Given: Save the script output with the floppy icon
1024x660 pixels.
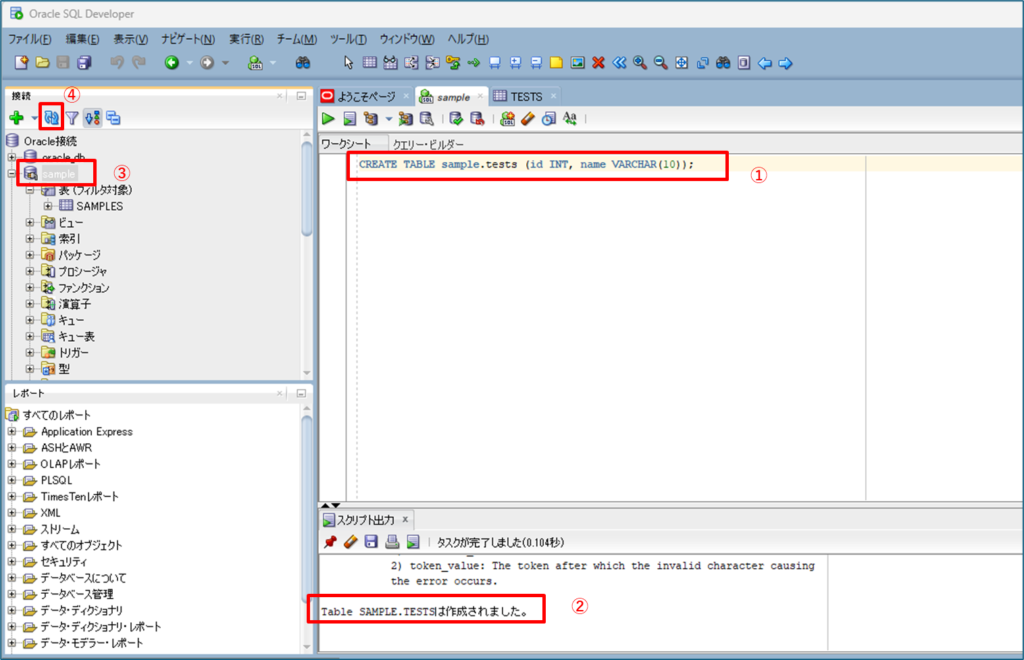Looking at the screenshot, I should click(x=370, y=542).
